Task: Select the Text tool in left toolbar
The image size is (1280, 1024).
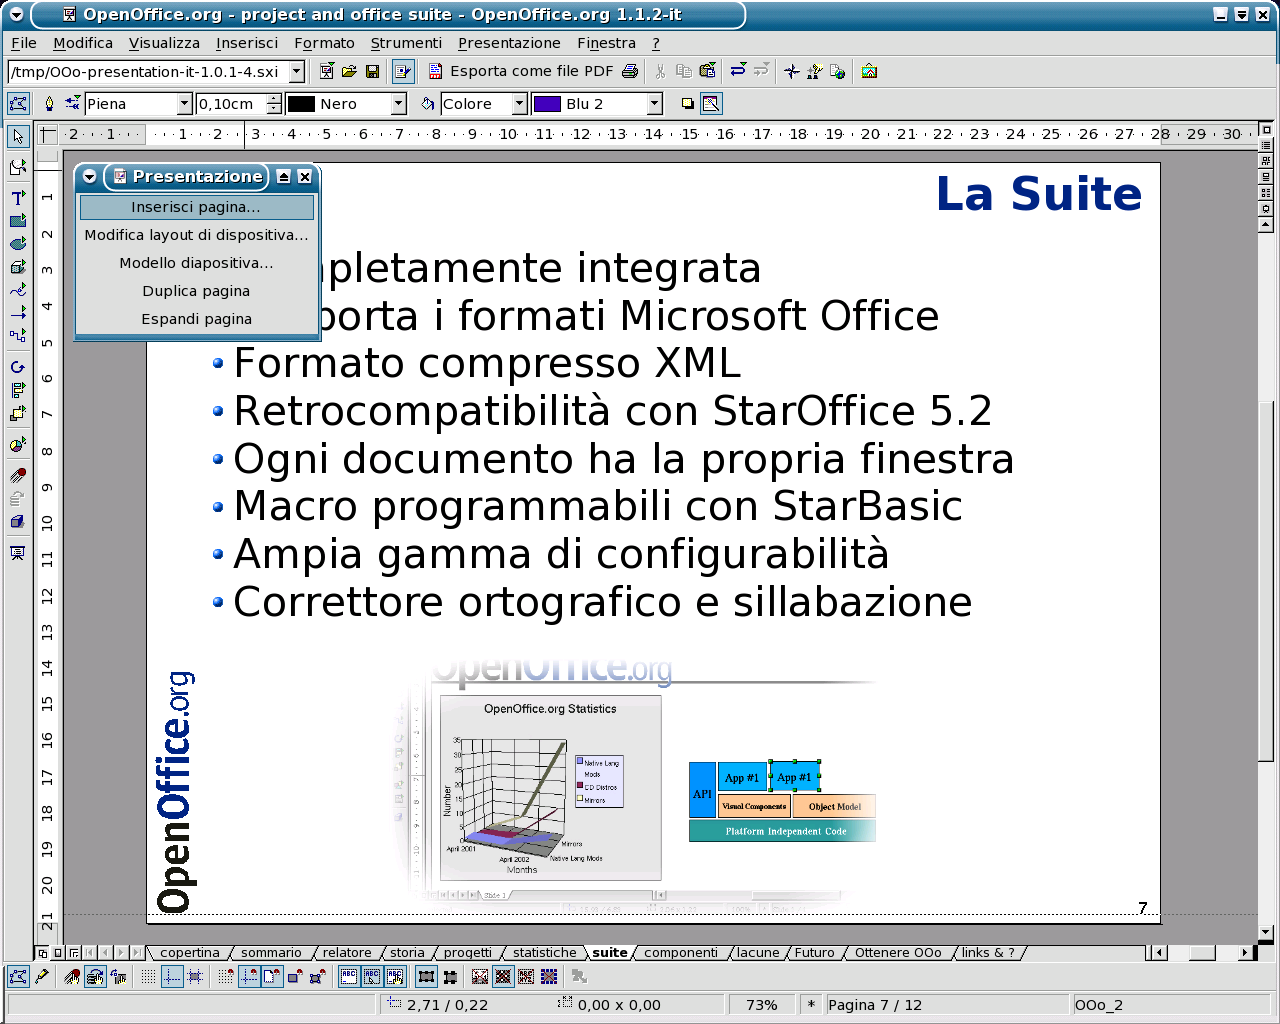Action: tap(18, 198)
